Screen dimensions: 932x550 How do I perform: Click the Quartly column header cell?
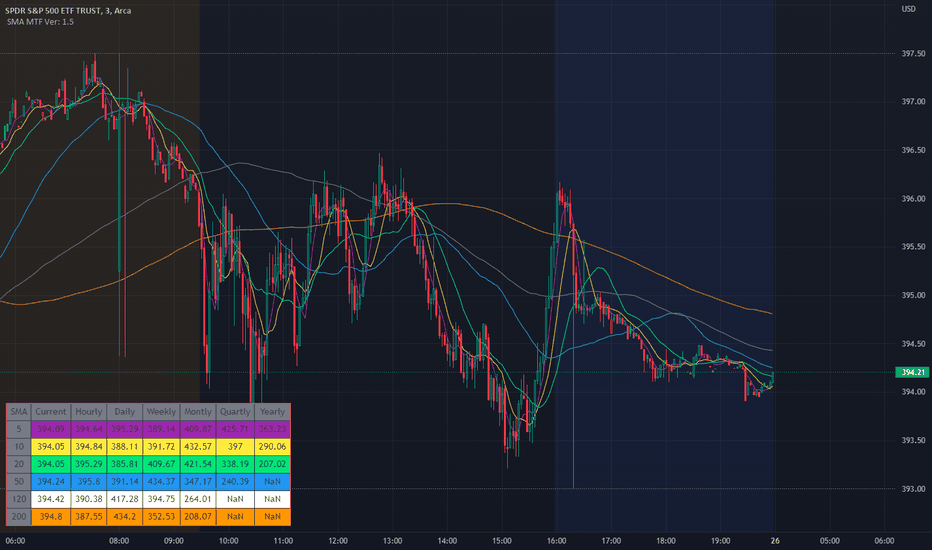(x=235, y=411)
